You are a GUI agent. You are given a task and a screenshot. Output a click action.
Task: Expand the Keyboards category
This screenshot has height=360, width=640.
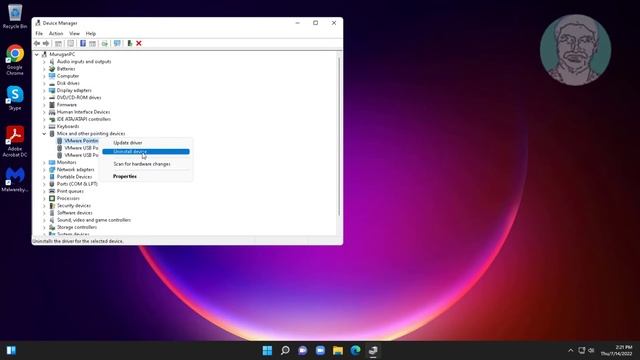[44, 127]
